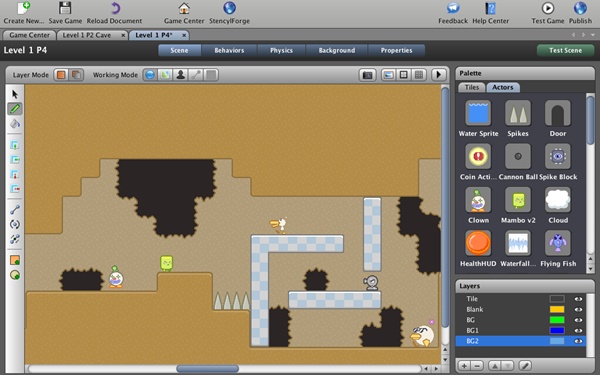The height and width of the screenshot is (375, 600).
Task: Open the Background section
Action: 337,51
